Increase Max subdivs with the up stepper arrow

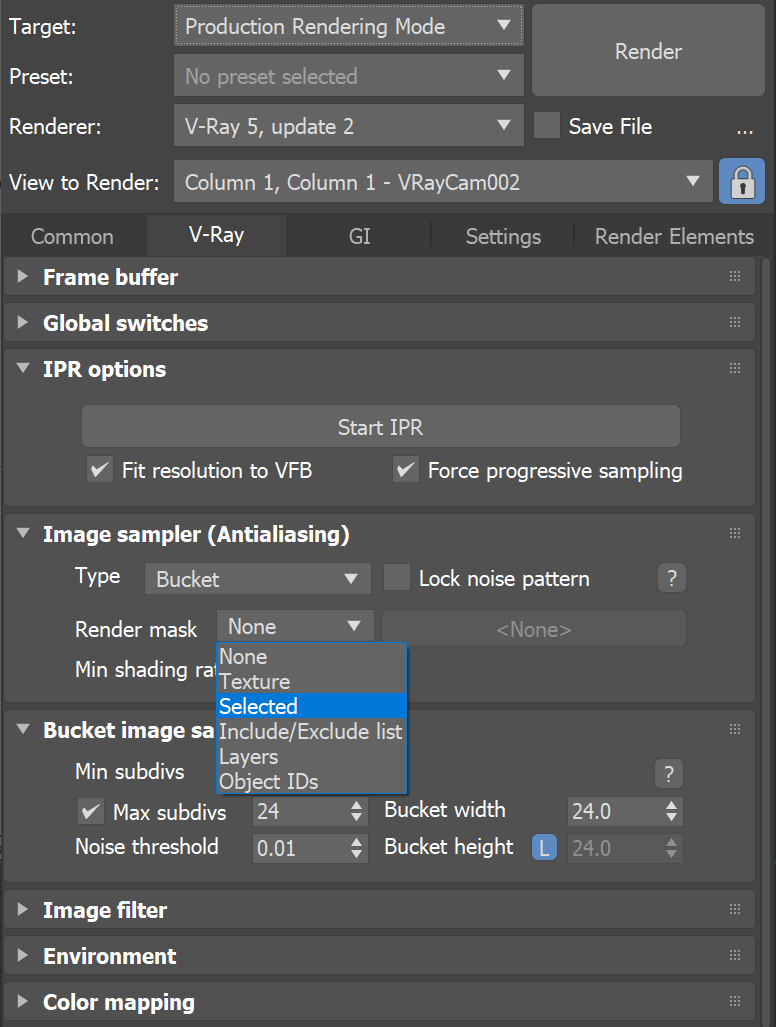click(x=357, y=806)
